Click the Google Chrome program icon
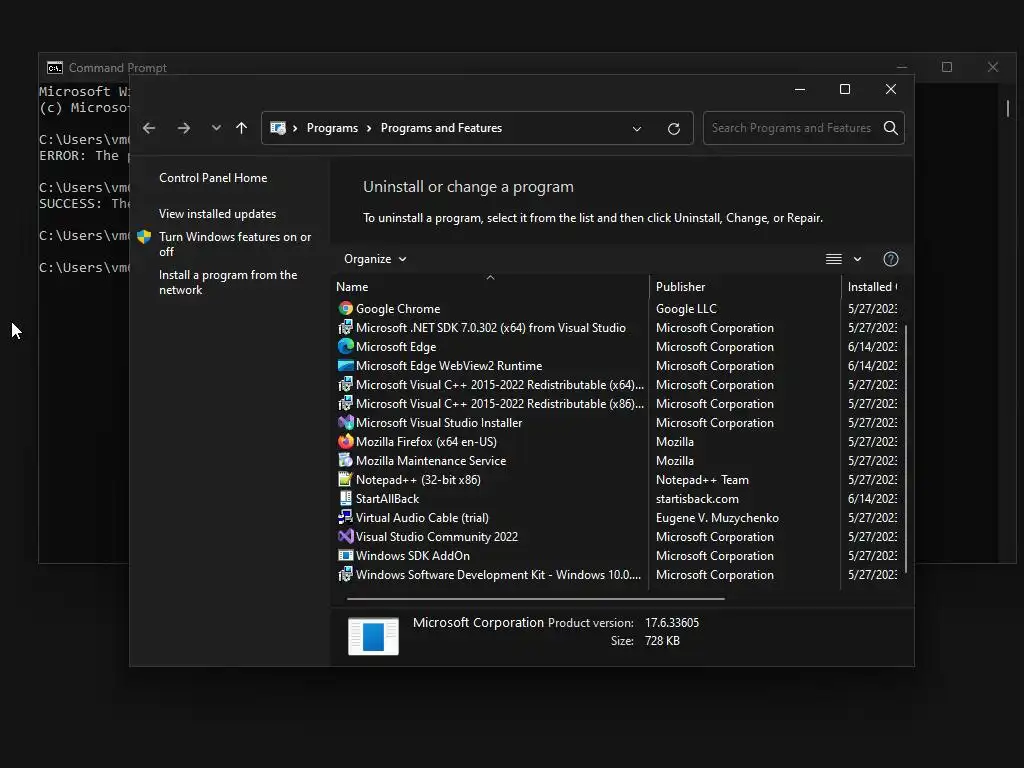 click(x=345, y=308)
